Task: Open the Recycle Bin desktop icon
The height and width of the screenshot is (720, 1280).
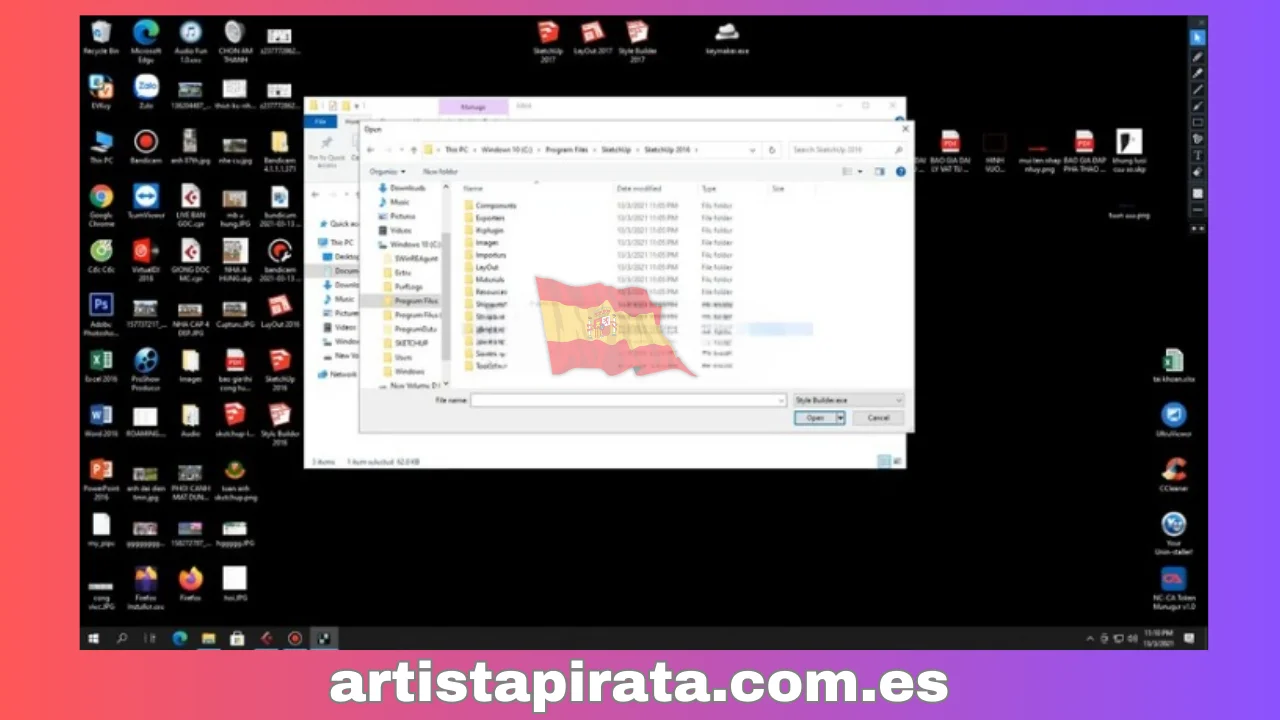Action: pyautogui.click(x=101, y=38)
